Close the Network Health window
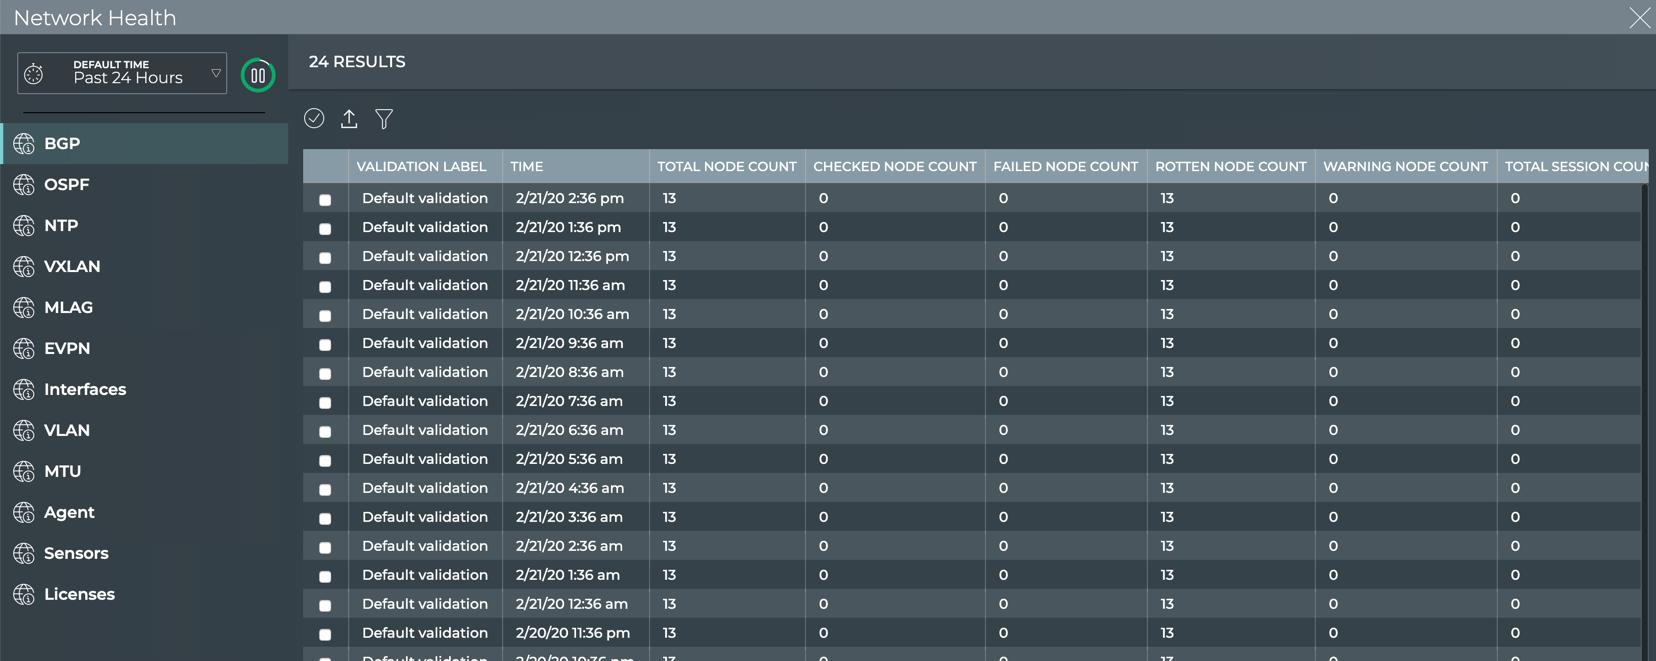1656x661 pixels. coord(1639,18)
